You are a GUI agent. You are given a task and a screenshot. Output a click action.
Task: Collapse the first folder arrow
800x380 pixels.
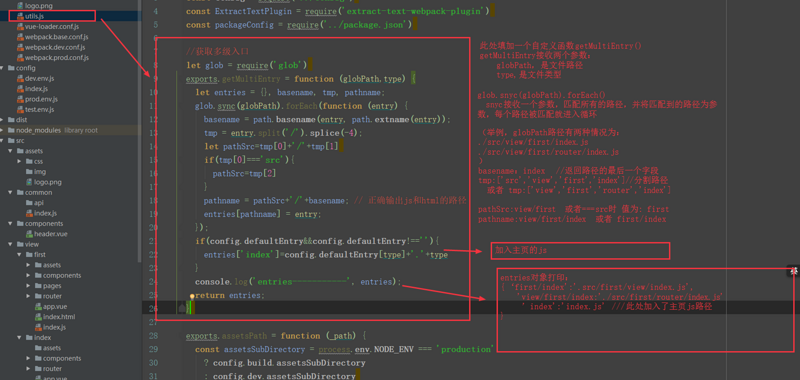click(x=20, y=255)
